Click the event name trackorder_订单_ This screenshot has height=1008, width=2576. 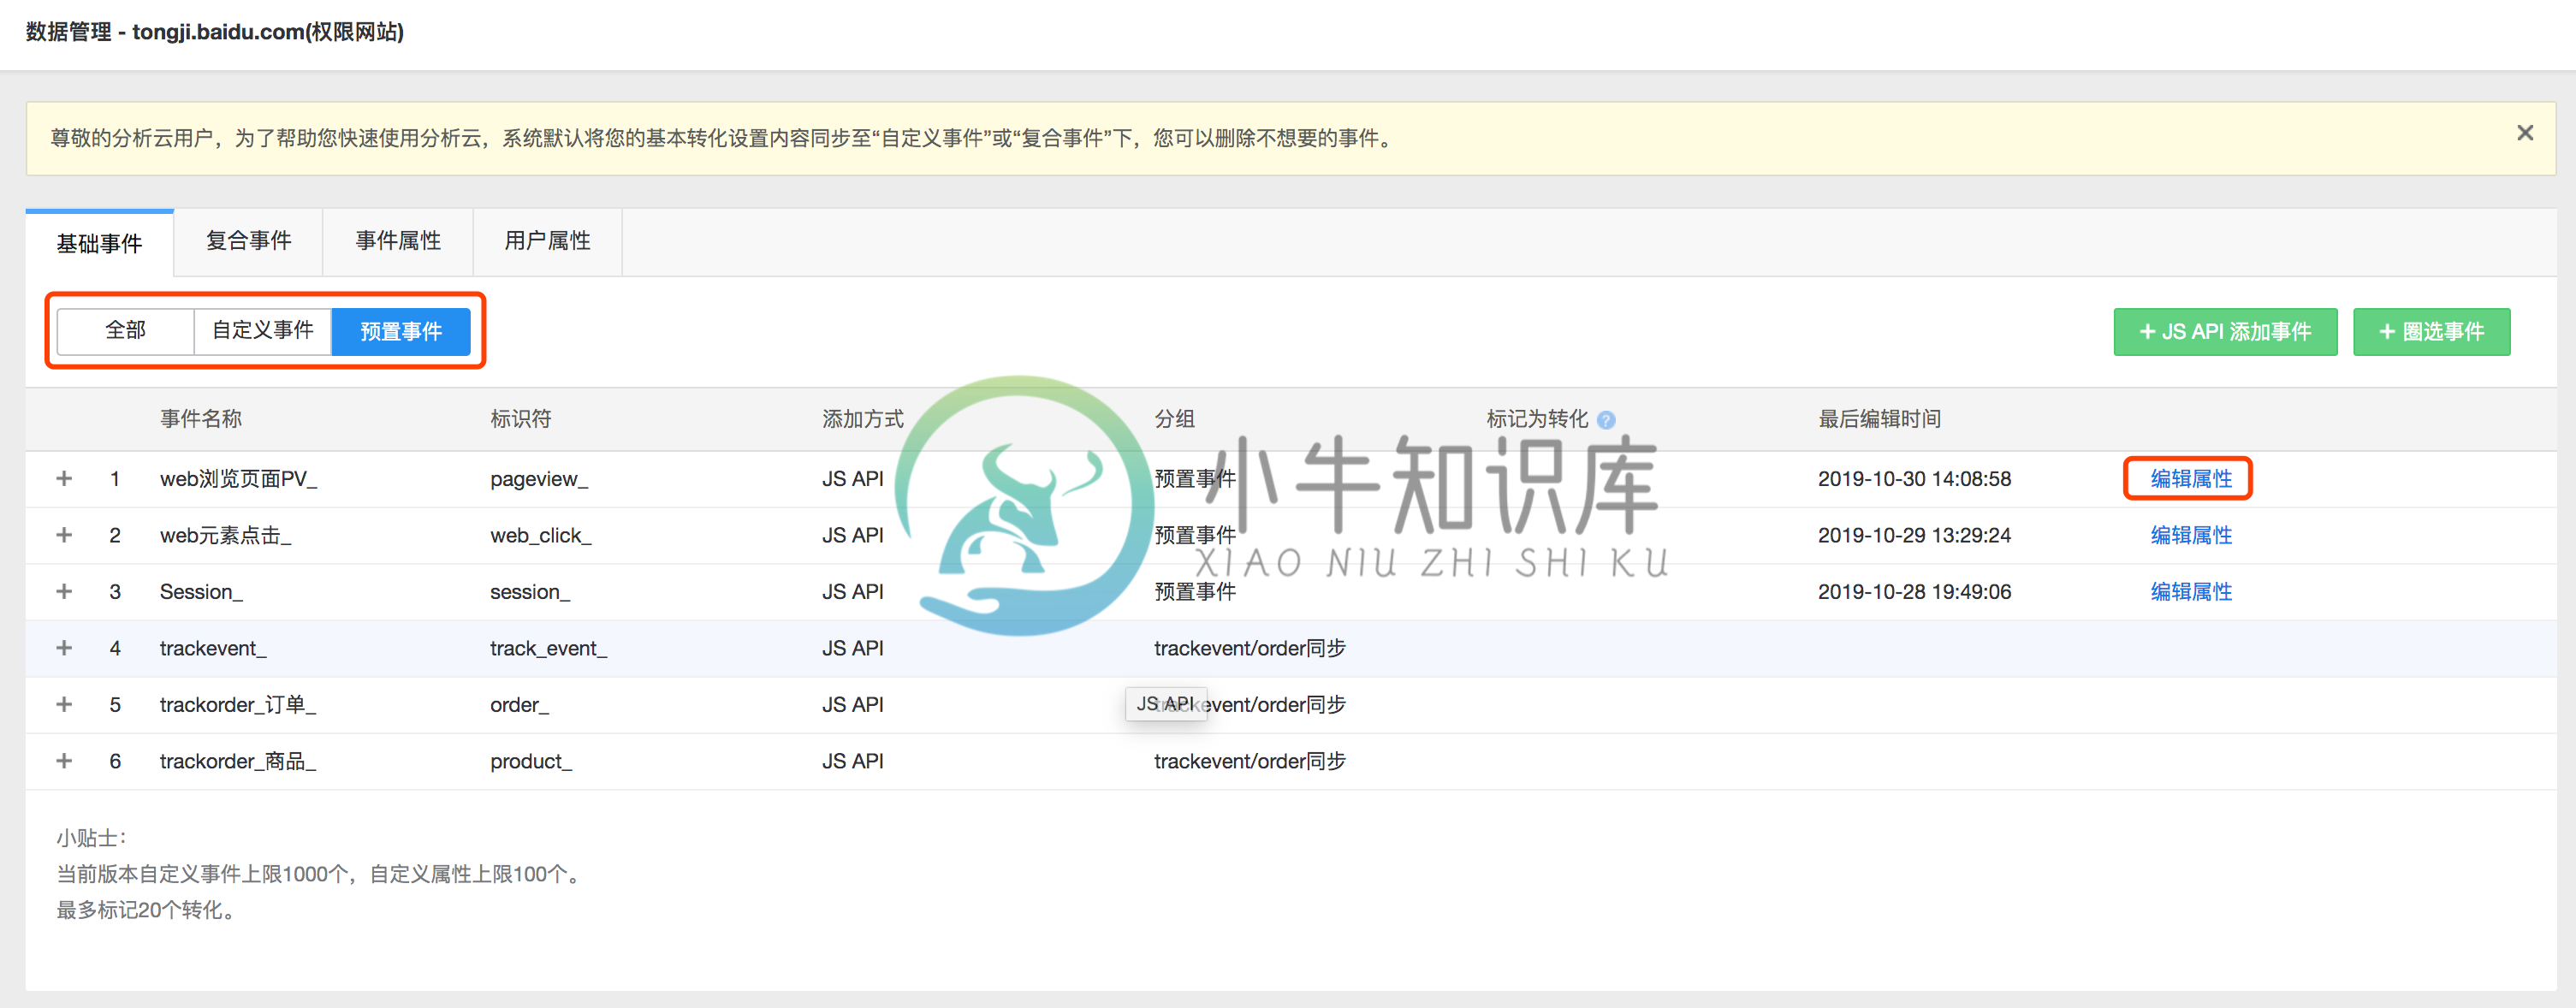[238, 705]
